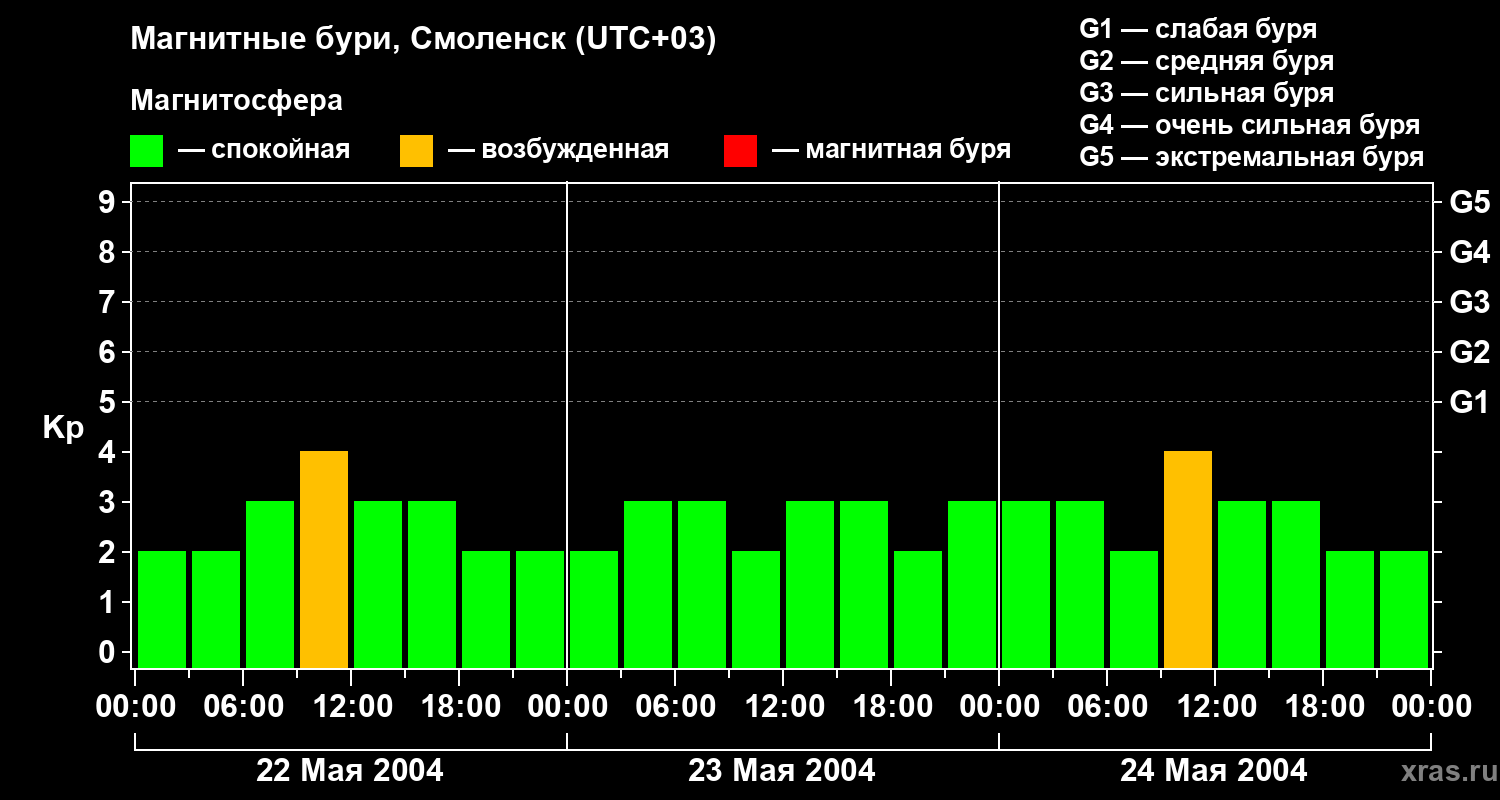Click the green 'спокойная' legend swatch
This screenshot has width=1500, height=800.
coord(146,151)
